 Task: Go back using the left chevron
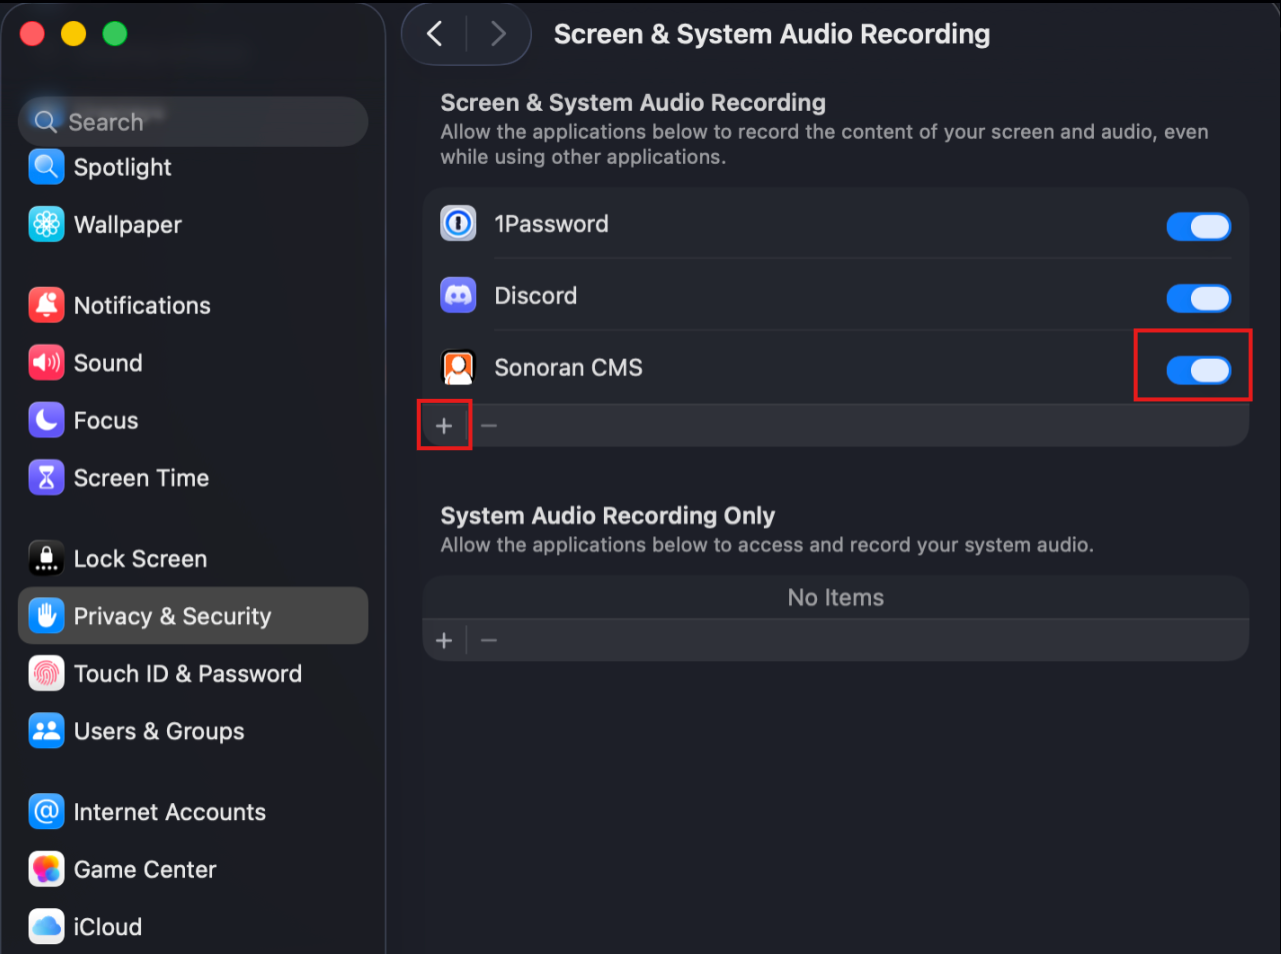pyautogui.click(x=435, y=34)
